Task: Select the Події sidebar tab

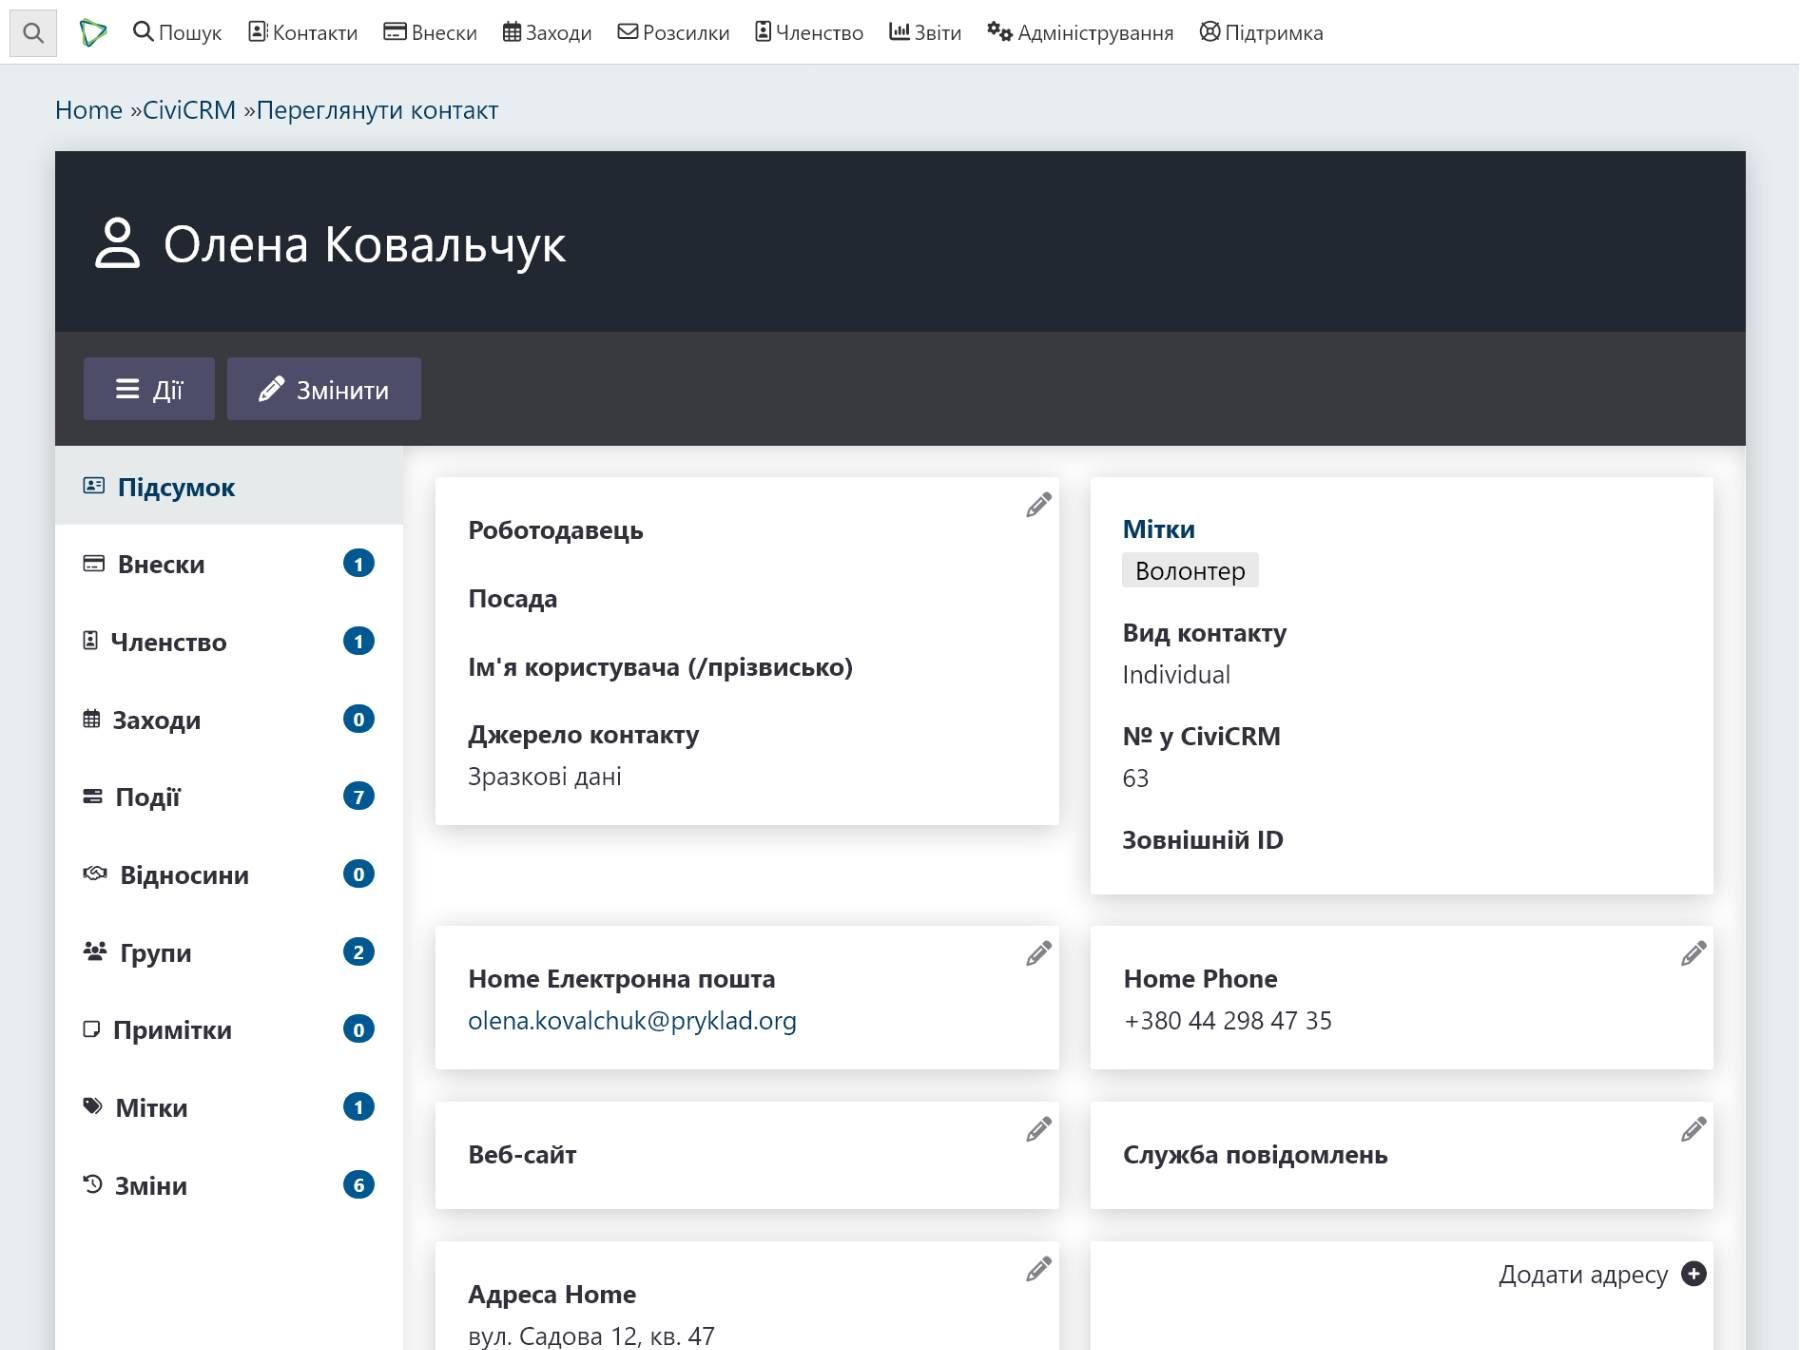Action: [229, 797]
